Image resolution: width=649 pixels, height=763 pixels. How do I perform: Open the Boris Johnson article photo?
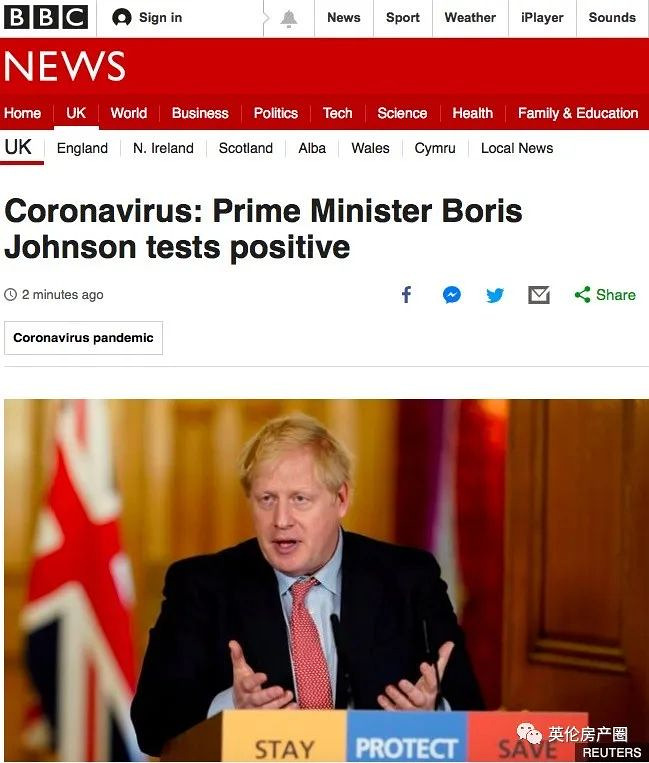tap(326, 580)
